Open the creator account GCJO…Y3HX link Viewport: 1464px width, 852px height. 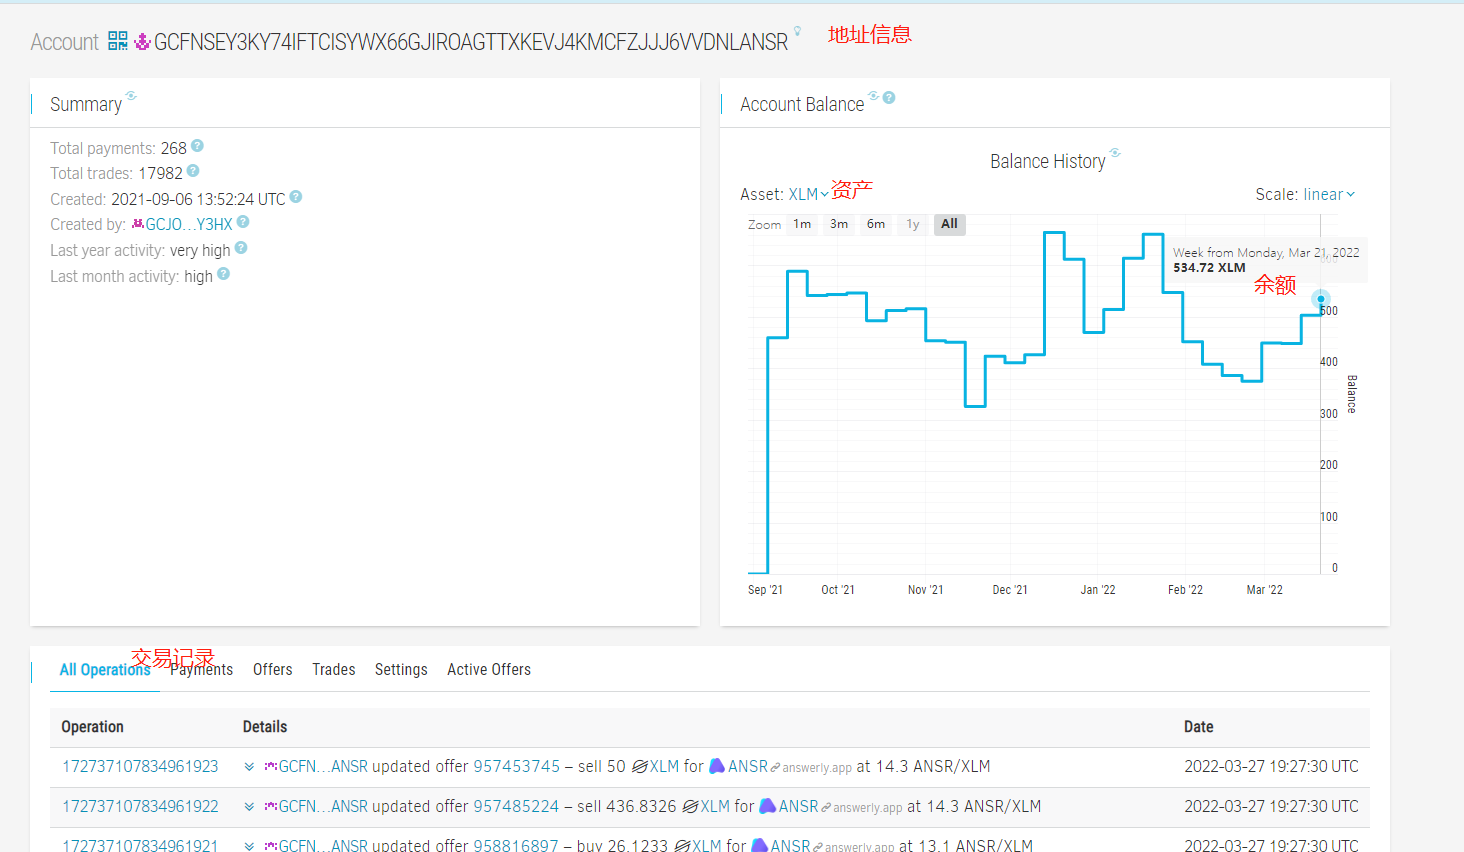click(188, 225)
